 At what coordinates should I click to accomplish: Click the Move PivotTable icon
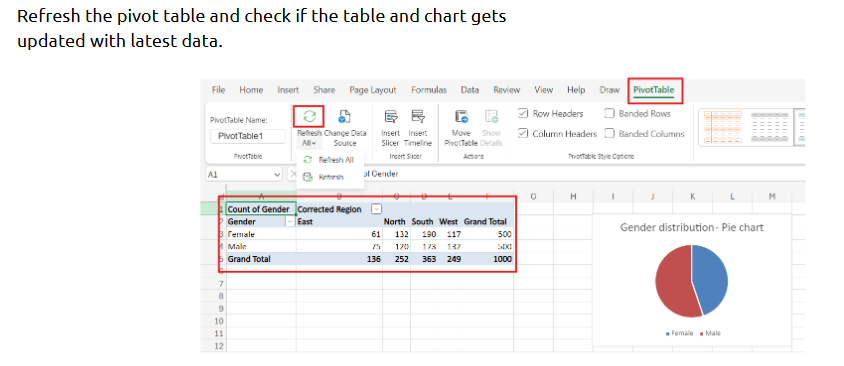point(461,116)
